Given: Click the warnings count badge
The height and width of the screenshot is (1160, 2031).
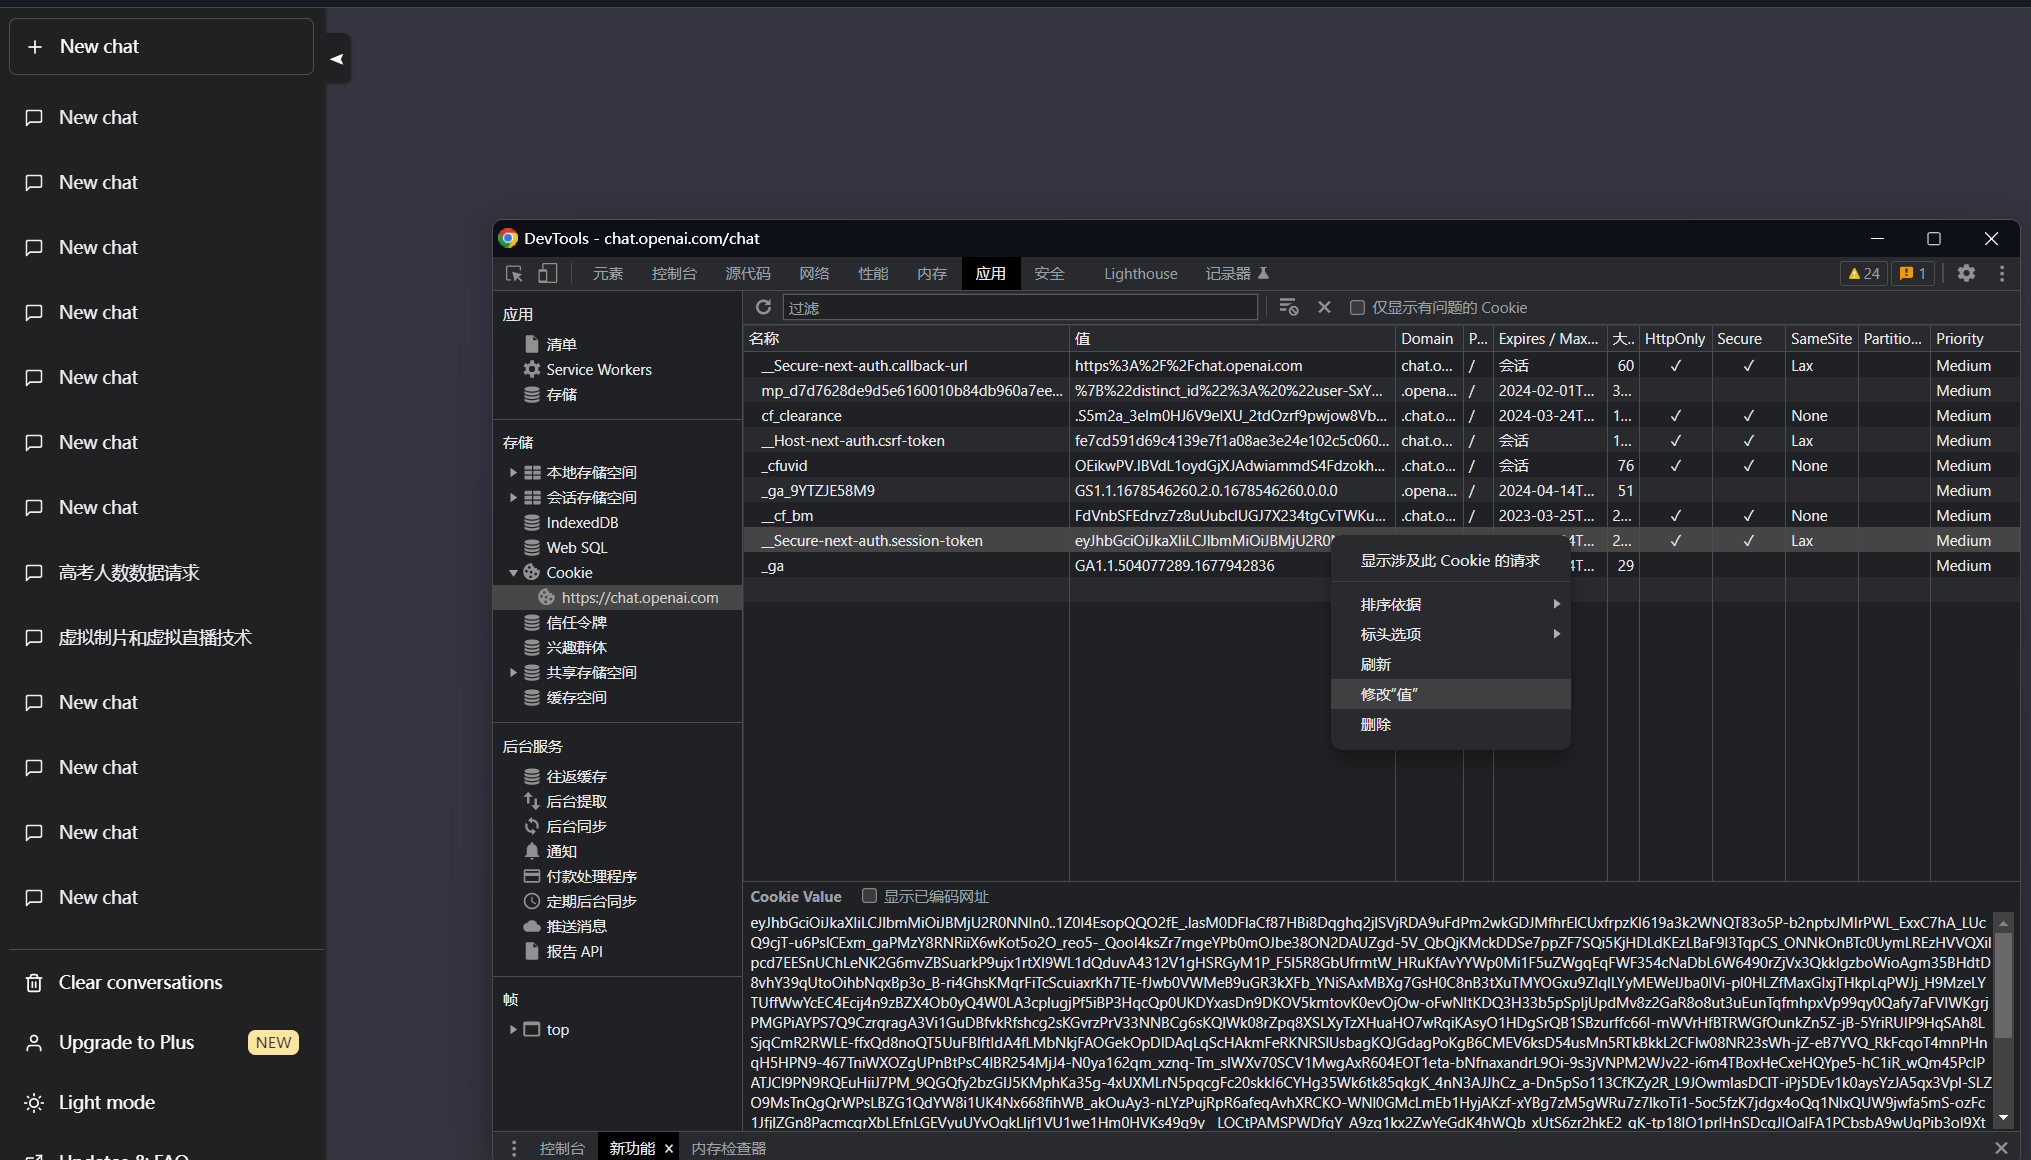Looking at the screenshot, I should coord(1864,274).
